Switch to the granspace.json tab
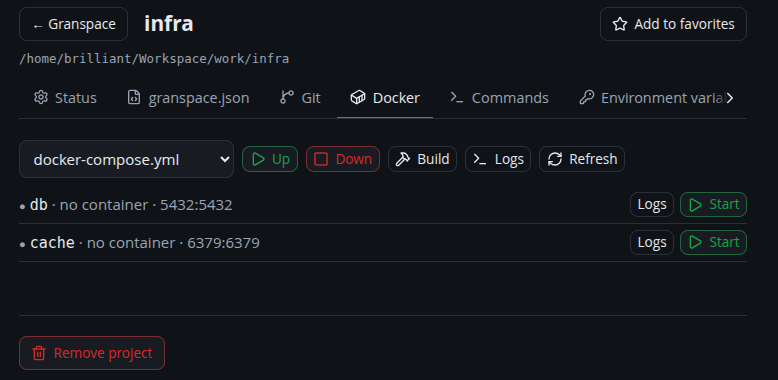Image resolution: width=778 pixels, height=380 pixels. (188, 98)
